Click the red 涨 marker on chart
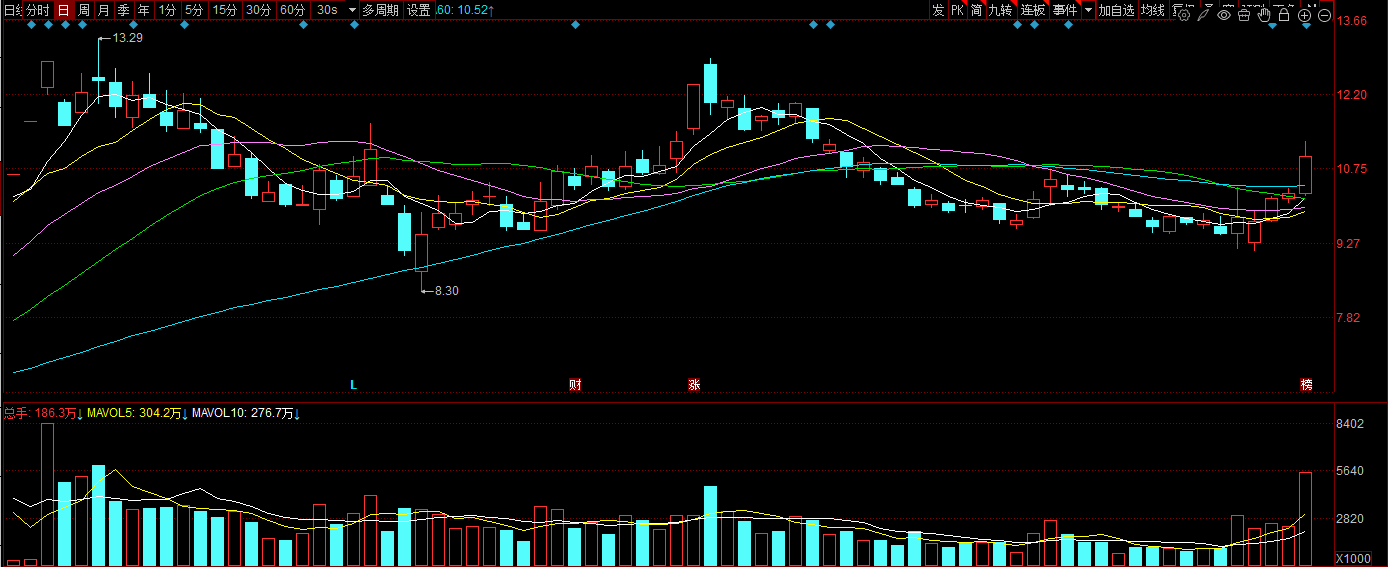 coord(694,384)
